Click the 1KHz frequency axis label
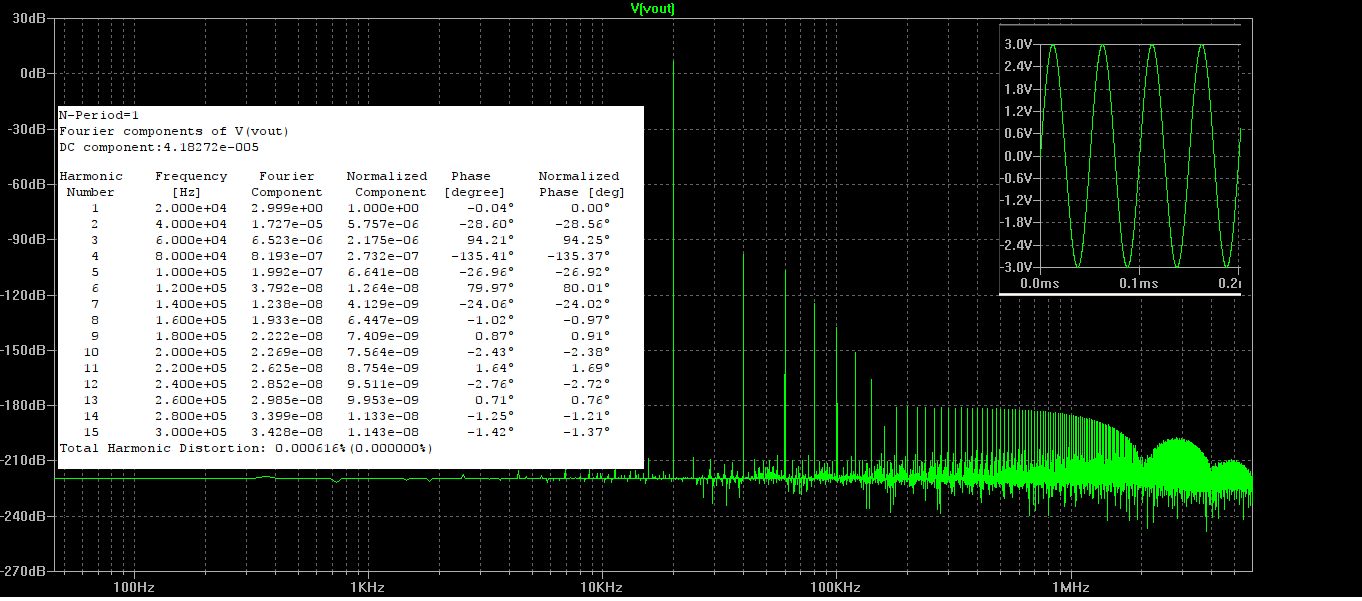Screen dimensions: 1362x601 367,586
